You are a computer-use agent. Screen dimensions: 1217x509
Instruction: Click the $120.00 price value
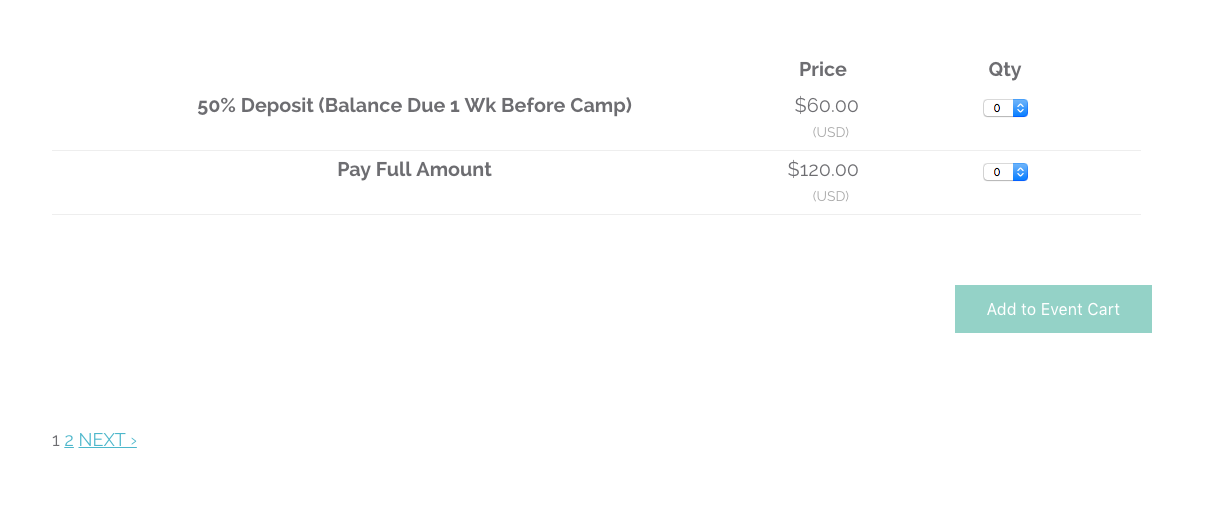pos(823,169)
